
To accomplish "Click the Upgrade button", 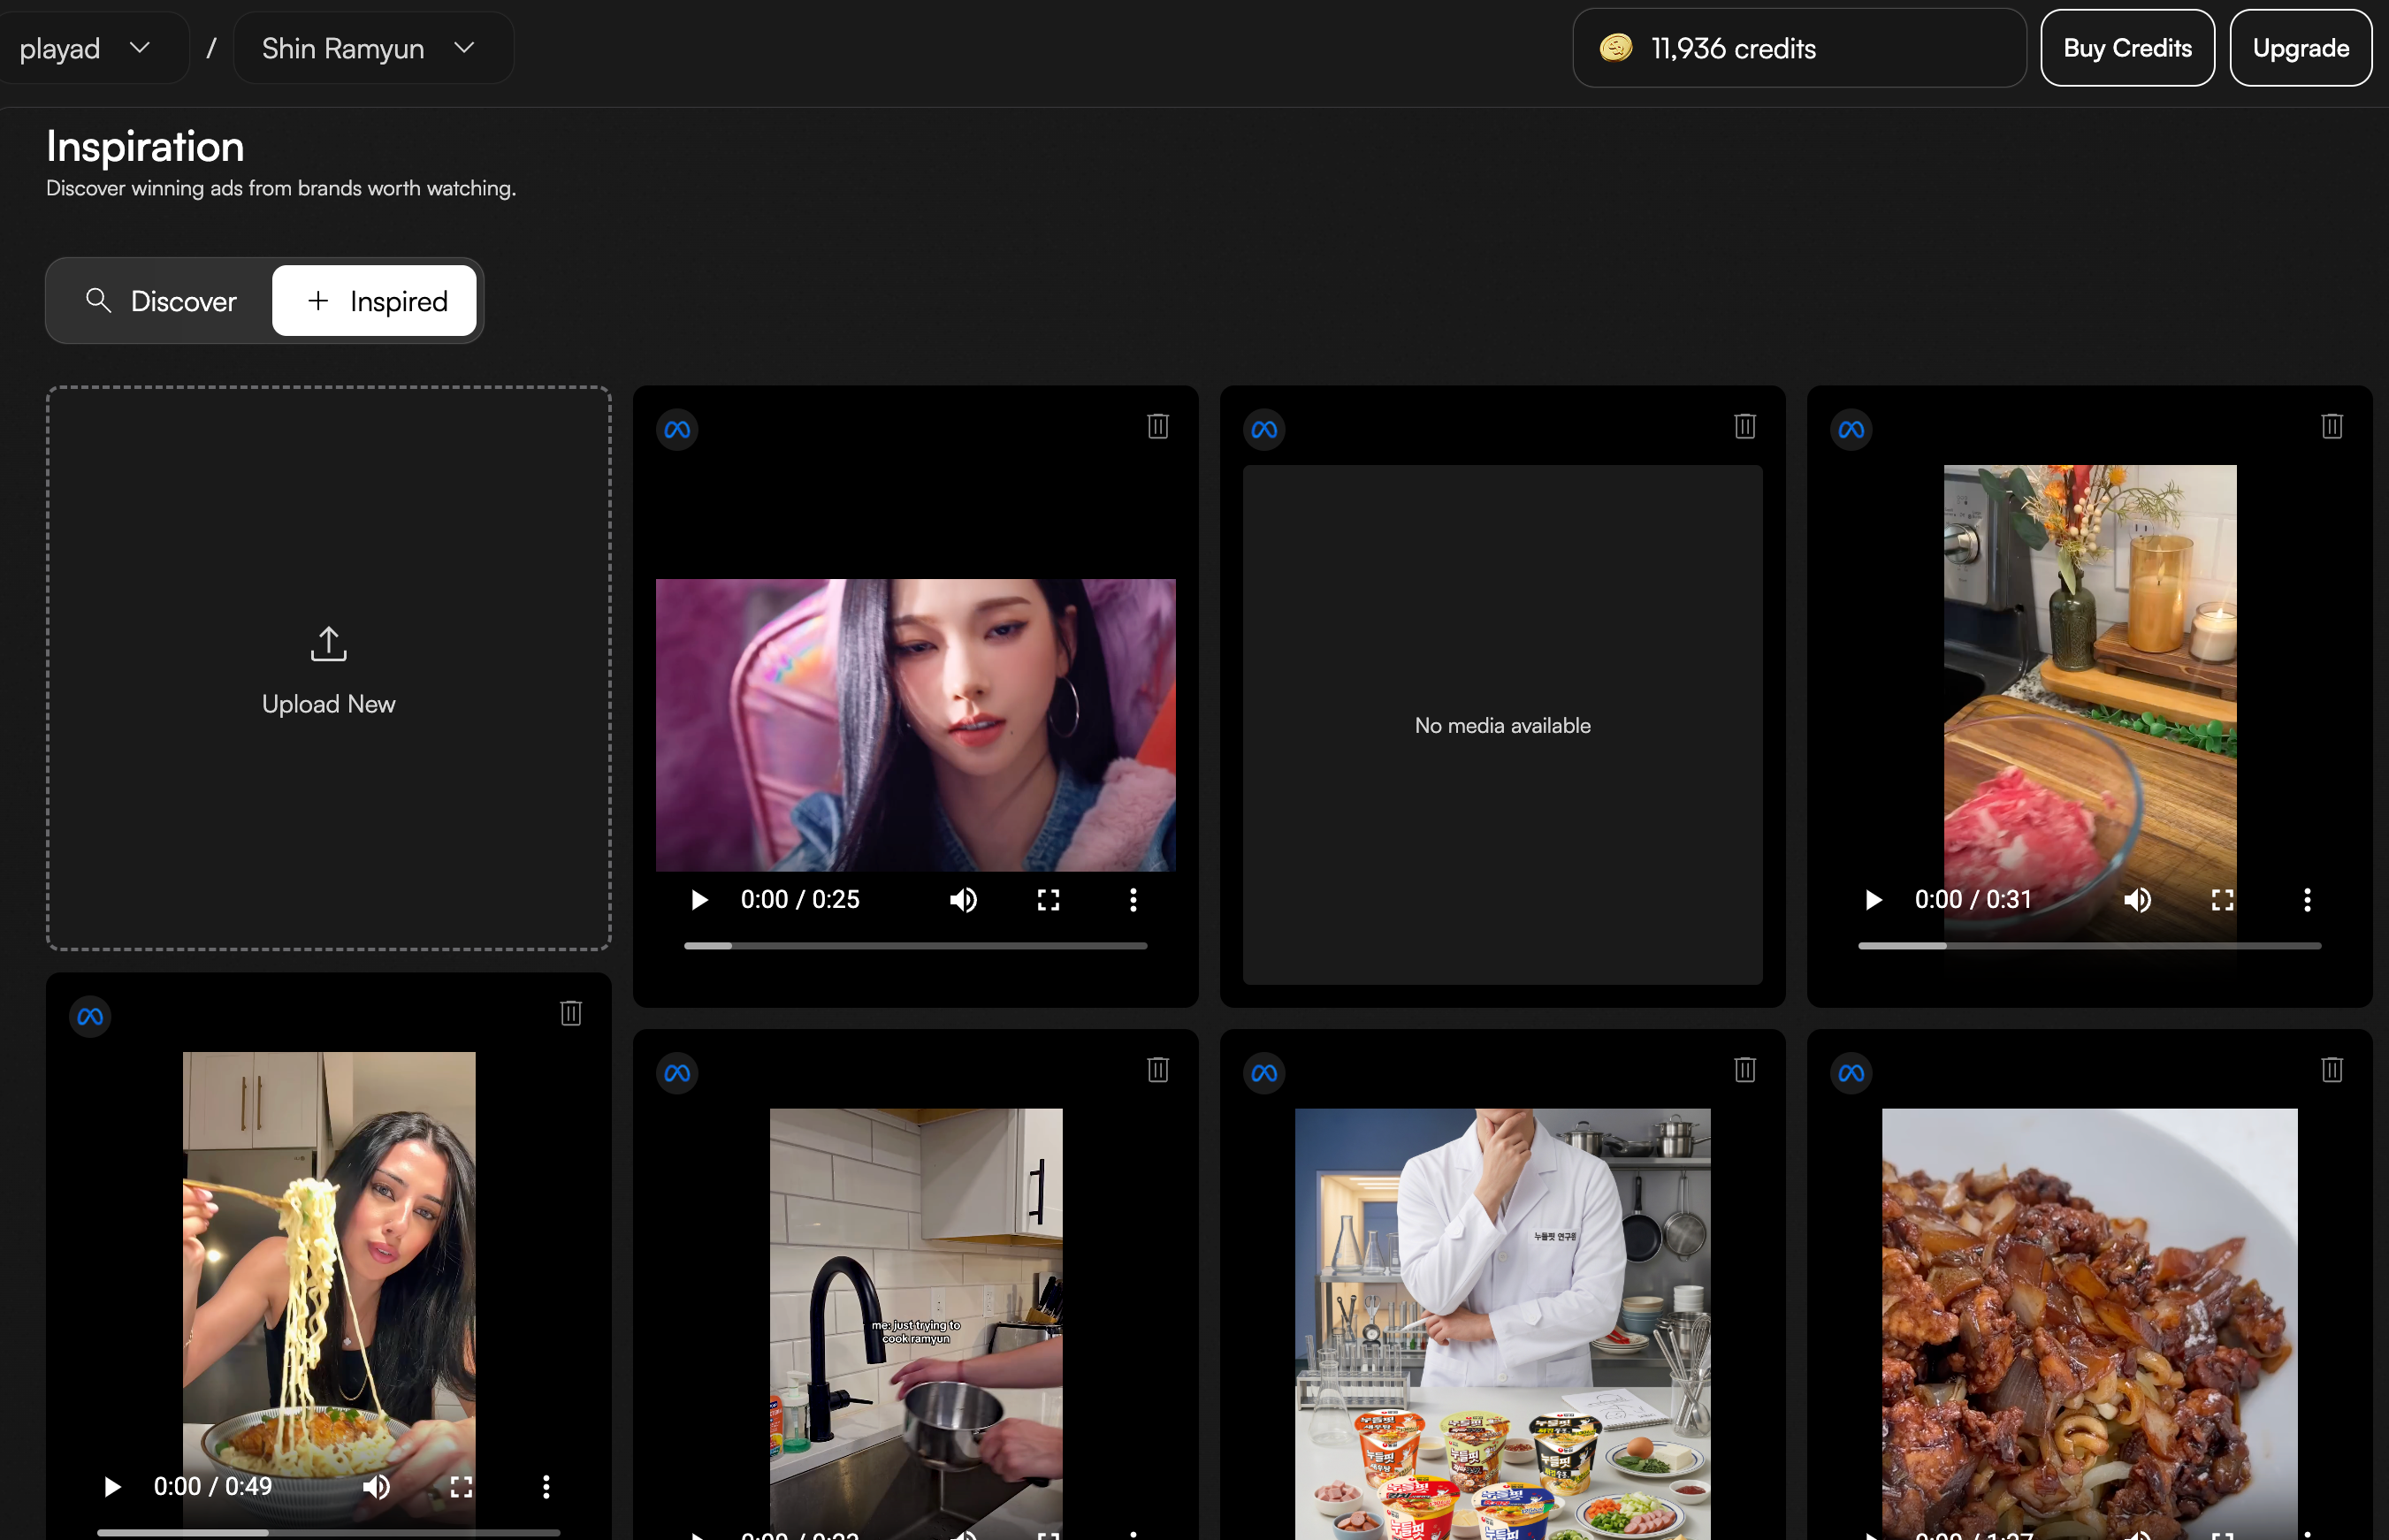I will pyautogui.click(x=2300, y=48).
